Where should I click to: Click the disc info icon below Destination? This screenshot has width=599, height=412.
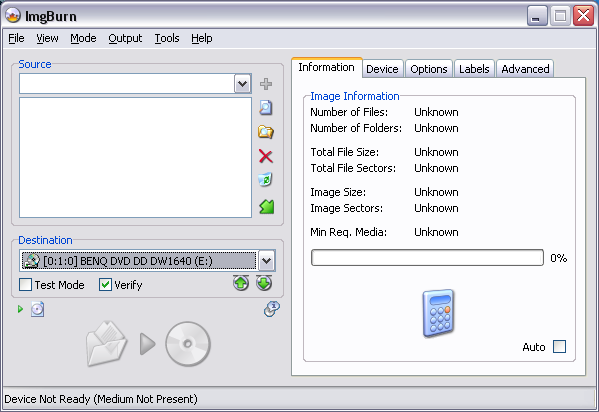(37, 309)
